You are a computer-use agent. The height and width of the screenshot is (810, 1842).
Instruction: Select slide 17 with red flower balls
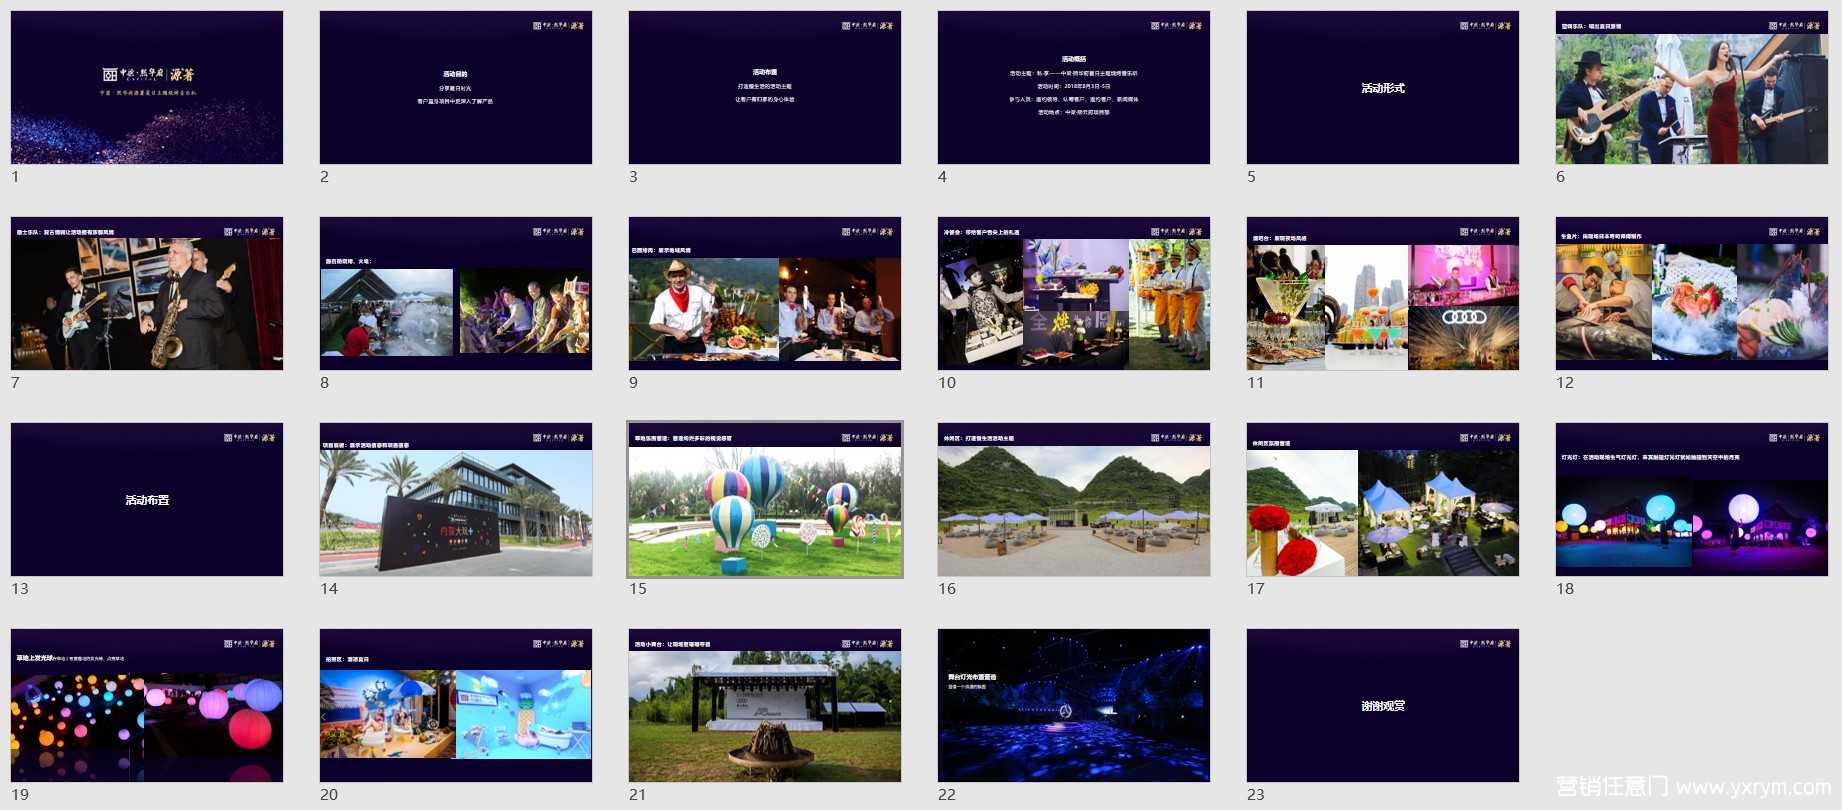point(1383,500)
